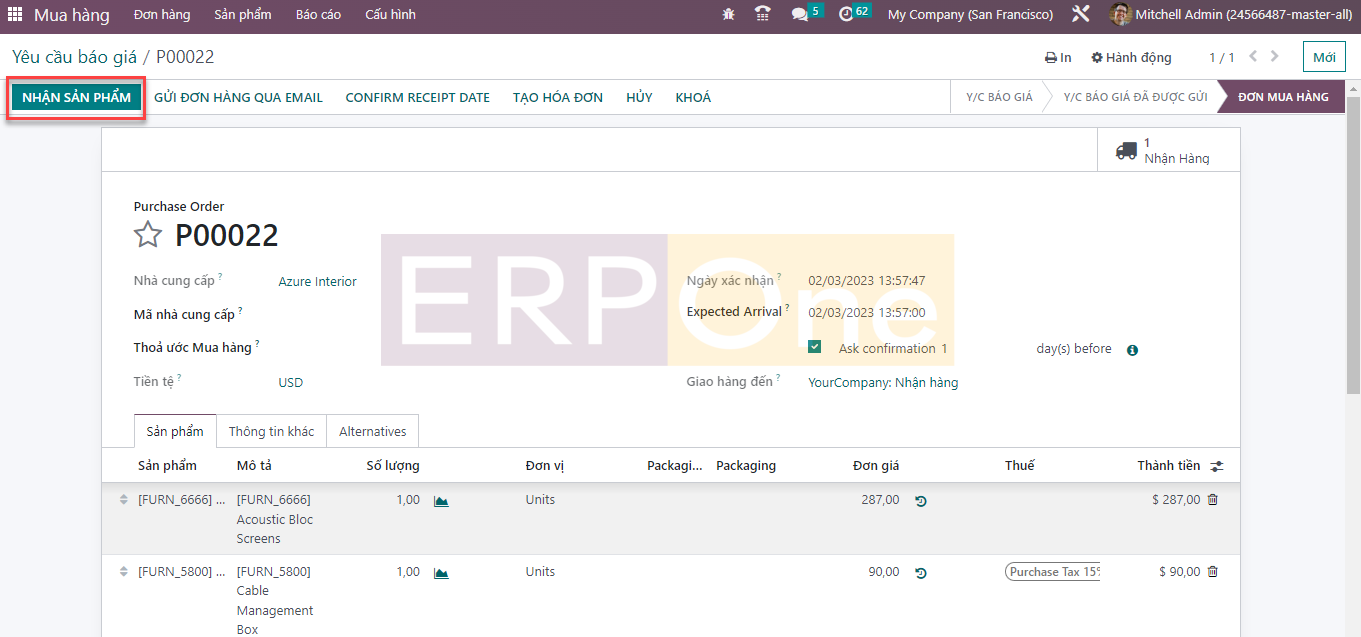
Task: Open forecast chart for Acoustic Bloc Screens
Action: 441,501
